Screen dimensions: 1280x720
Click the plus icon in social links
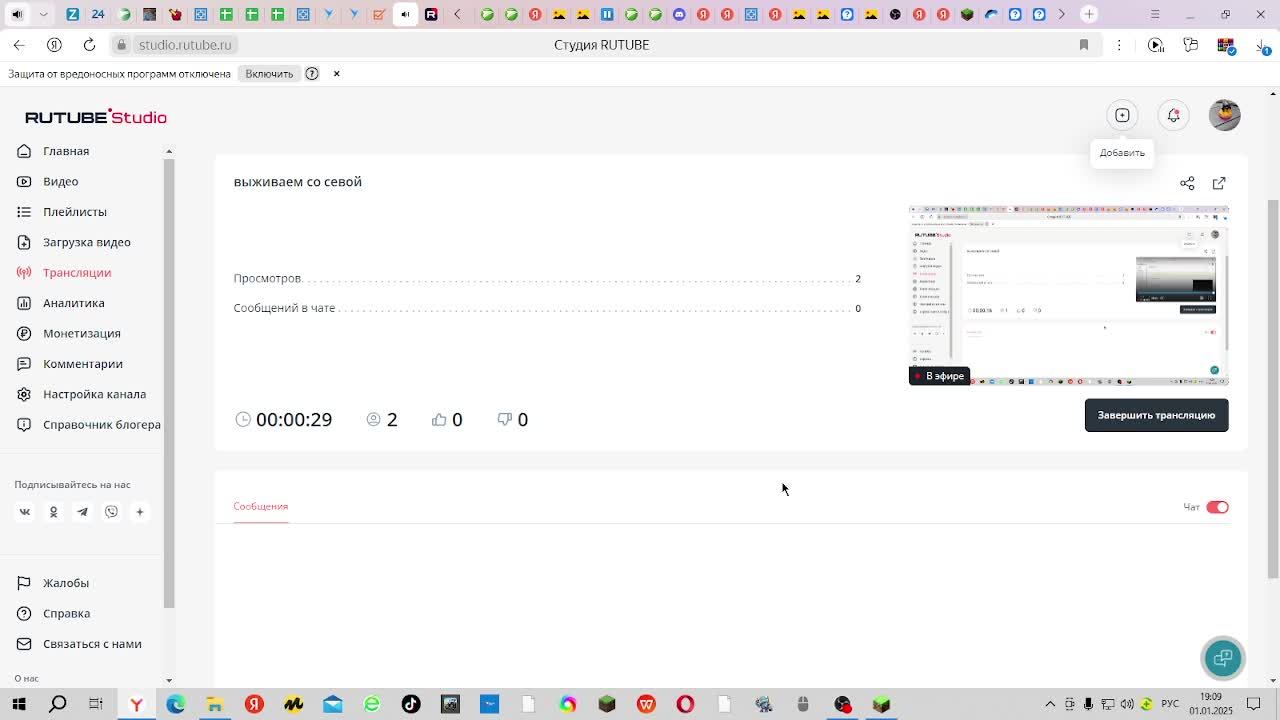click(140, 512)
